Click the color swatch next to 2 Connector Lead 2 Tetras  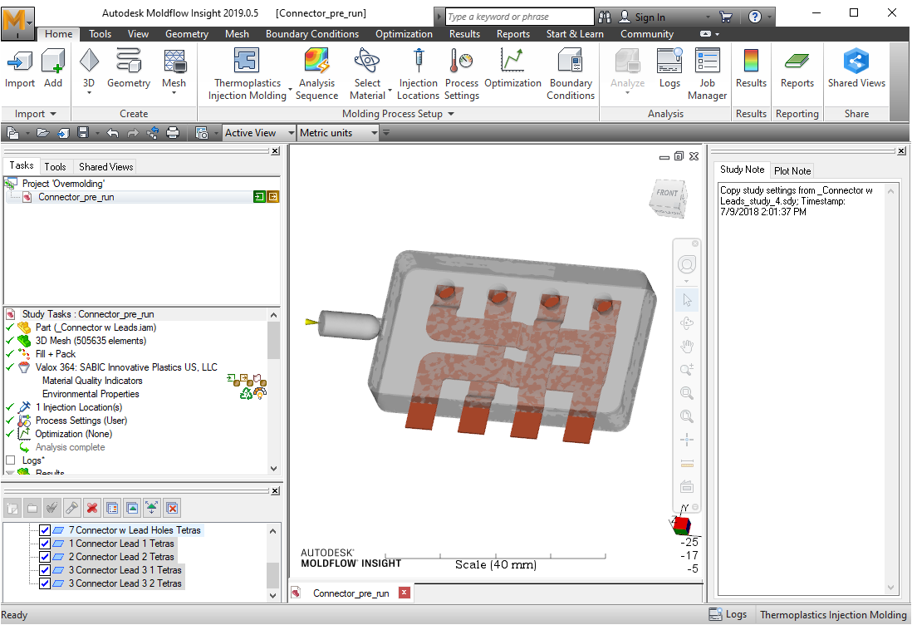click(58, 557)
